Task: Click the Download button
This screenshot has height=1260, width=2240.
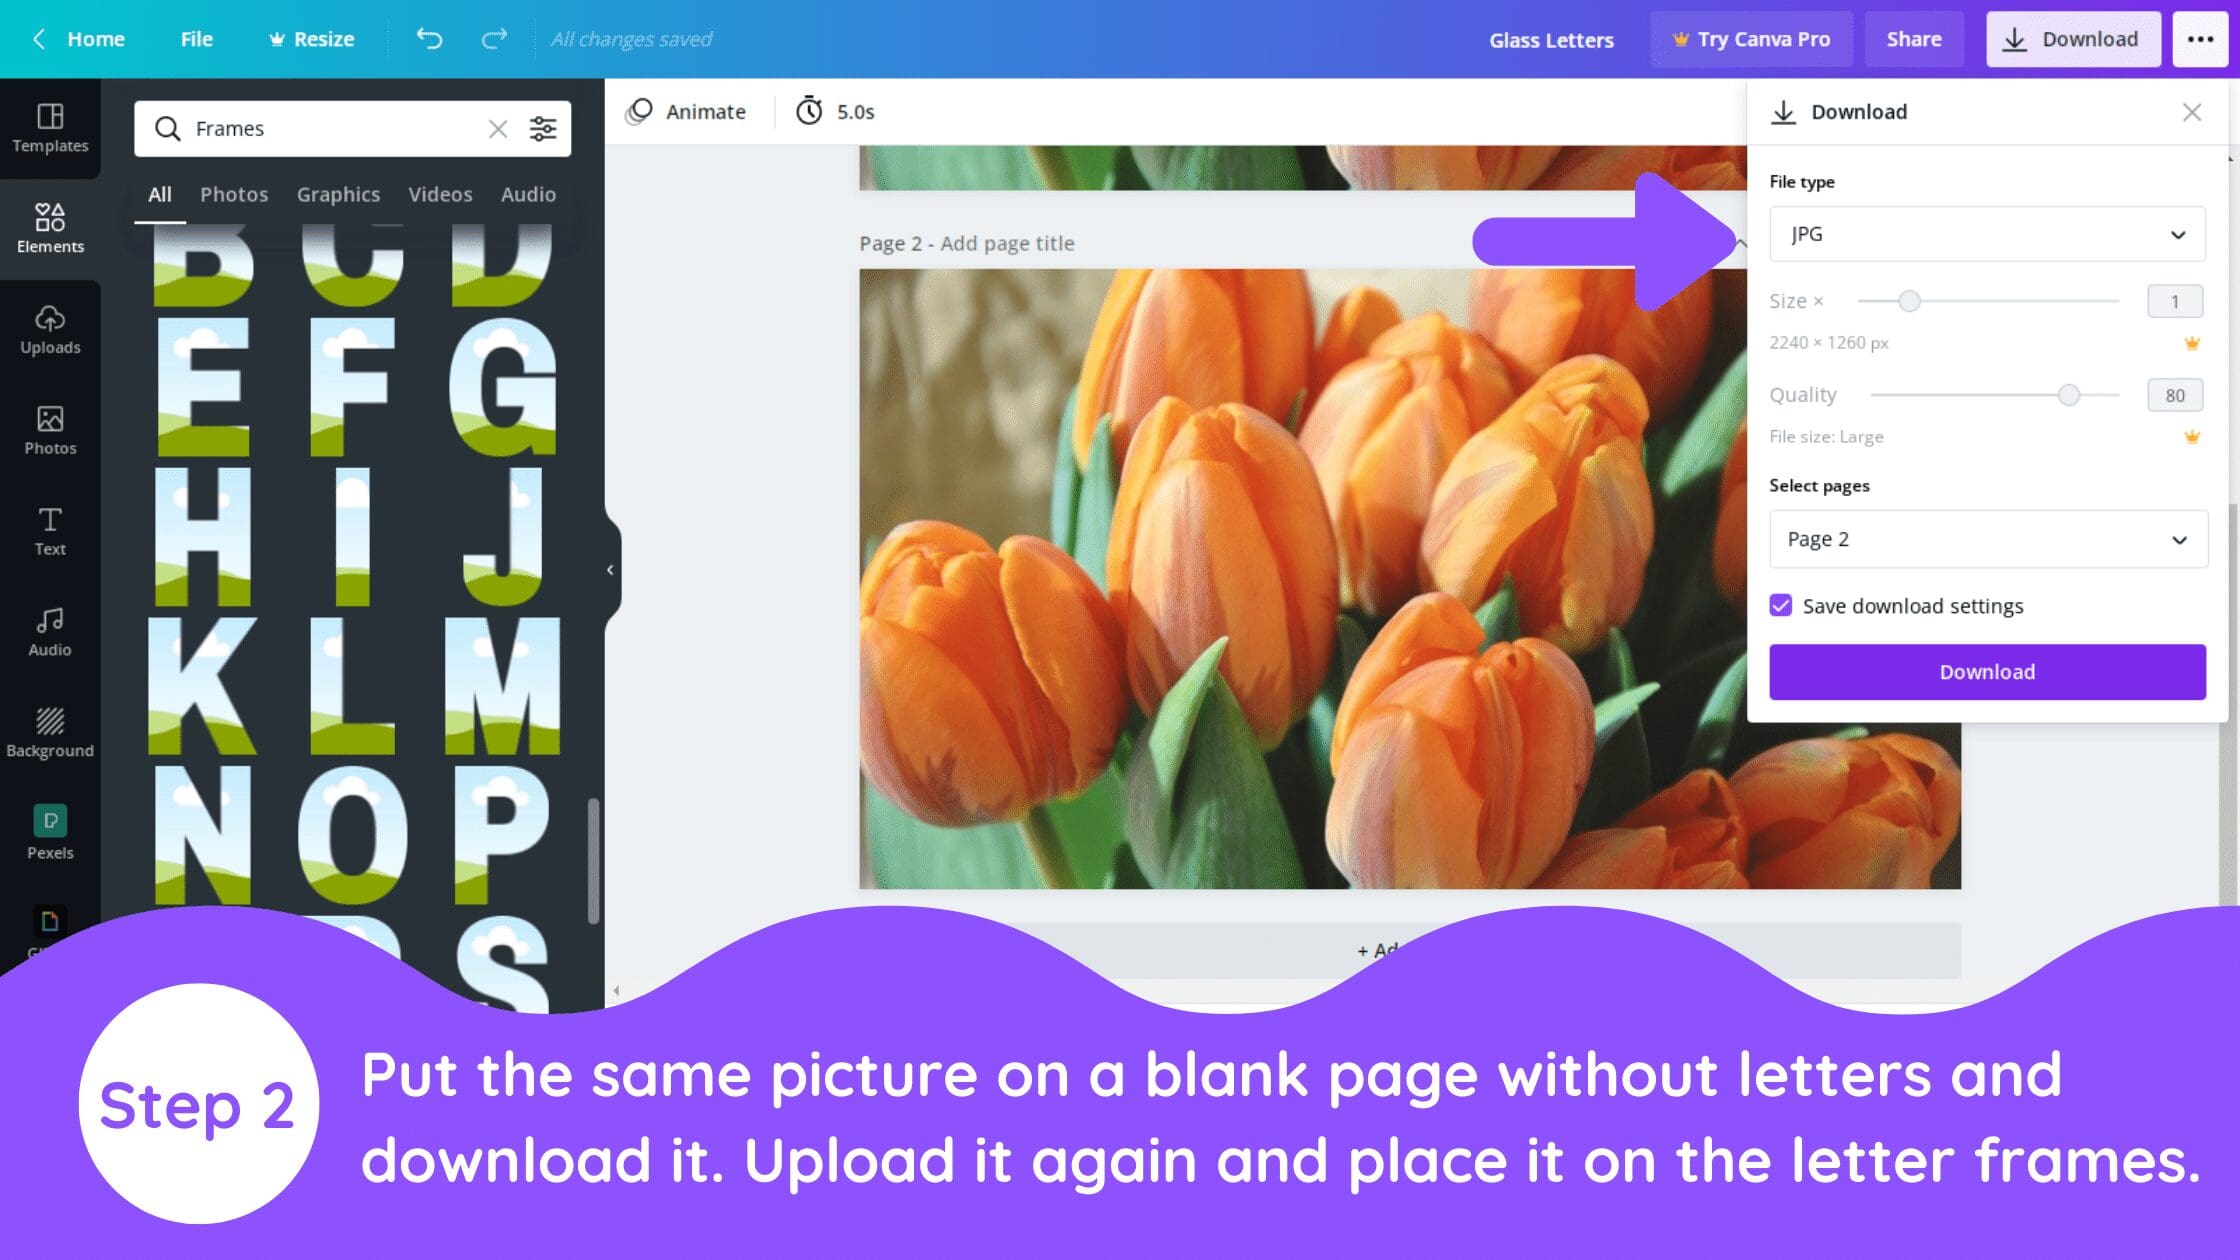Action: (x=1986, y=671)
